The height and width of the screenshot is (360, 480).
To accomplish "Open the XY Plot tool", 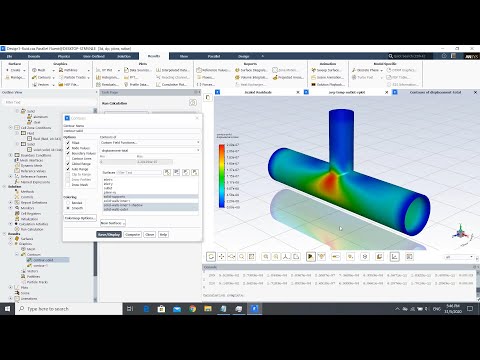I will click(104, 70).
